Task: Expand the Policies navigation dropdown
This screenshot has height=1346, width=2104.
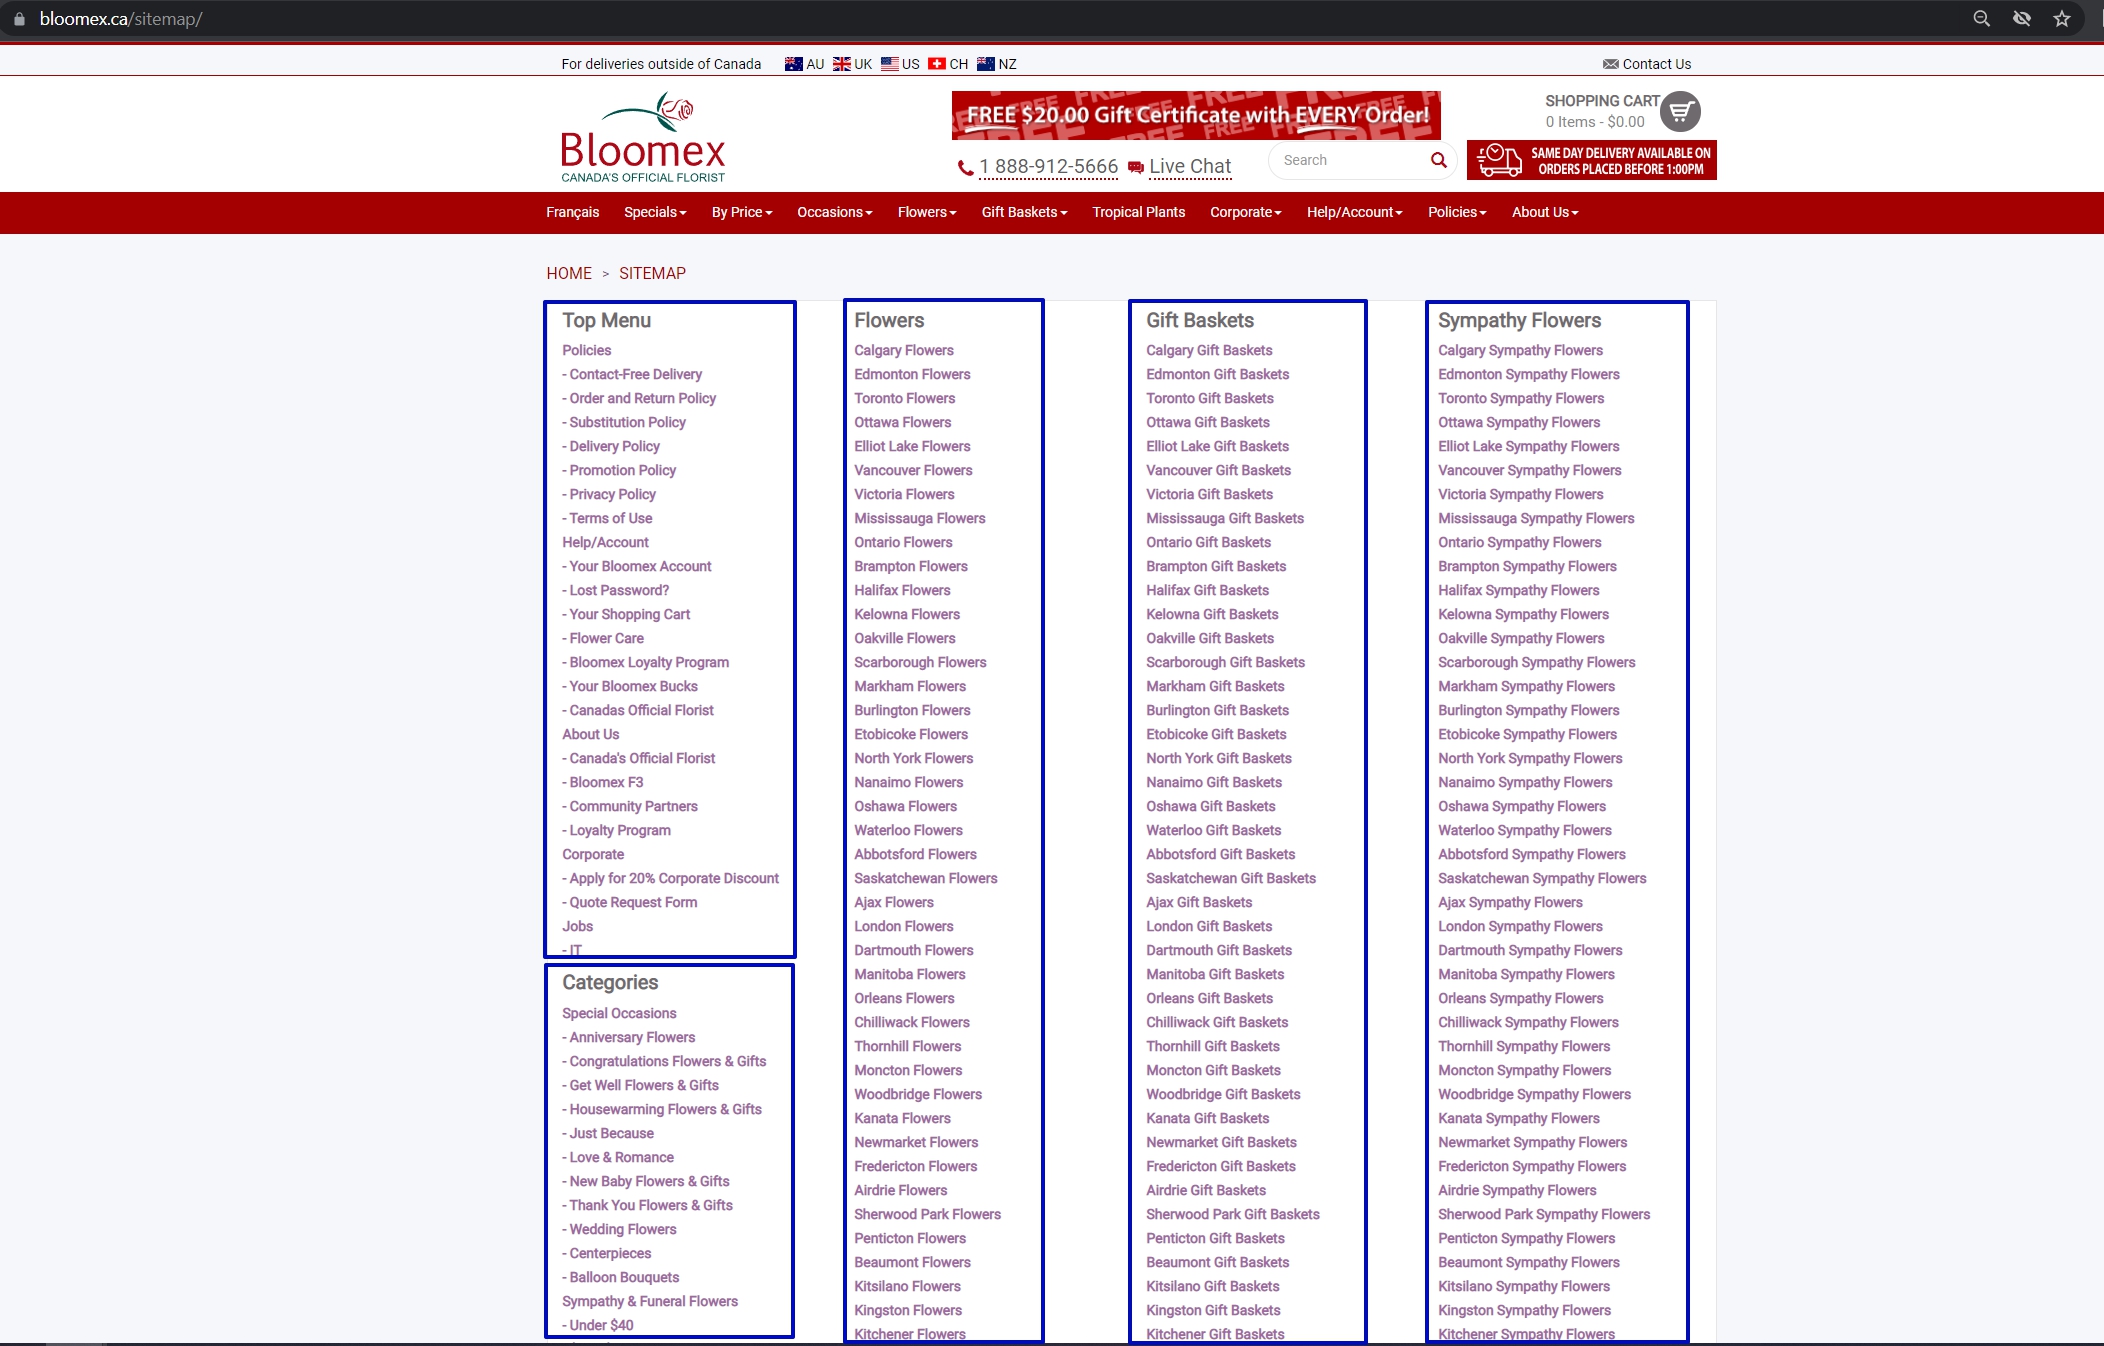Action: tap(1457, 212)
